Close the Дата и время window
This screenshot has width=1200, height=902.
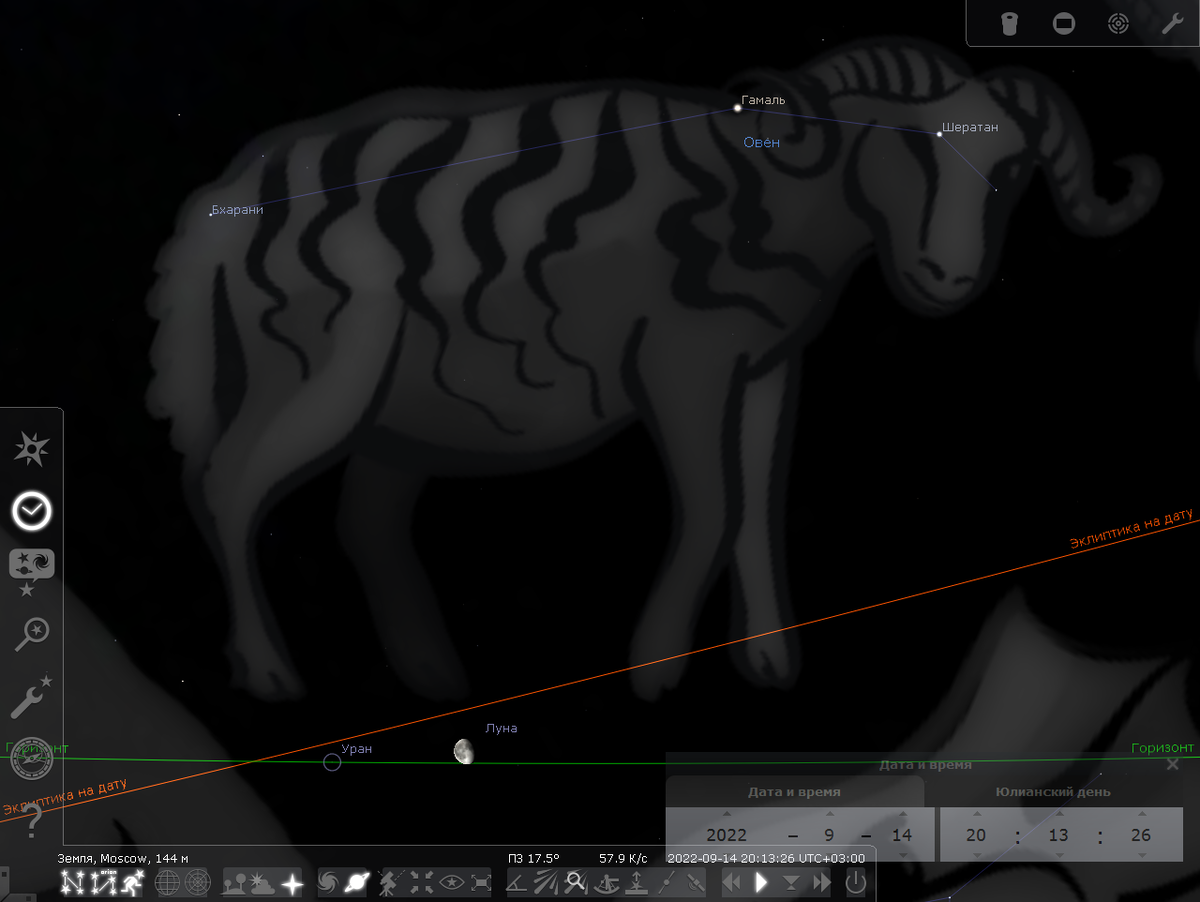click(x=1173, y=764)
